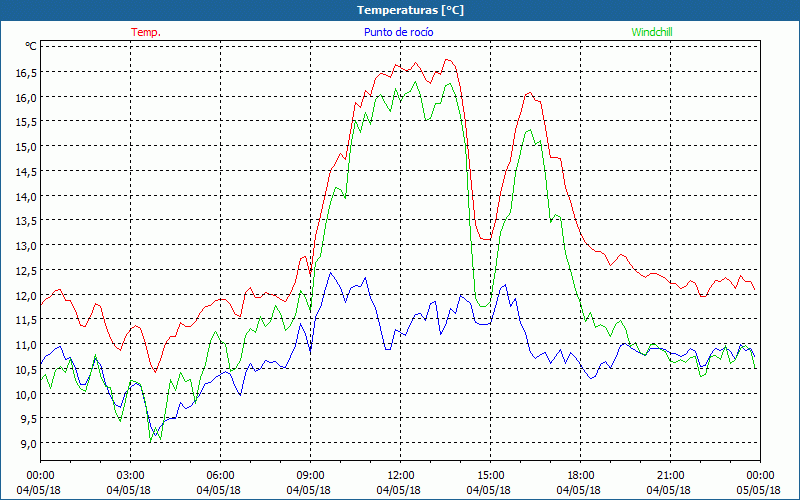Click the 13,0 y-axis value

point(26,246)
